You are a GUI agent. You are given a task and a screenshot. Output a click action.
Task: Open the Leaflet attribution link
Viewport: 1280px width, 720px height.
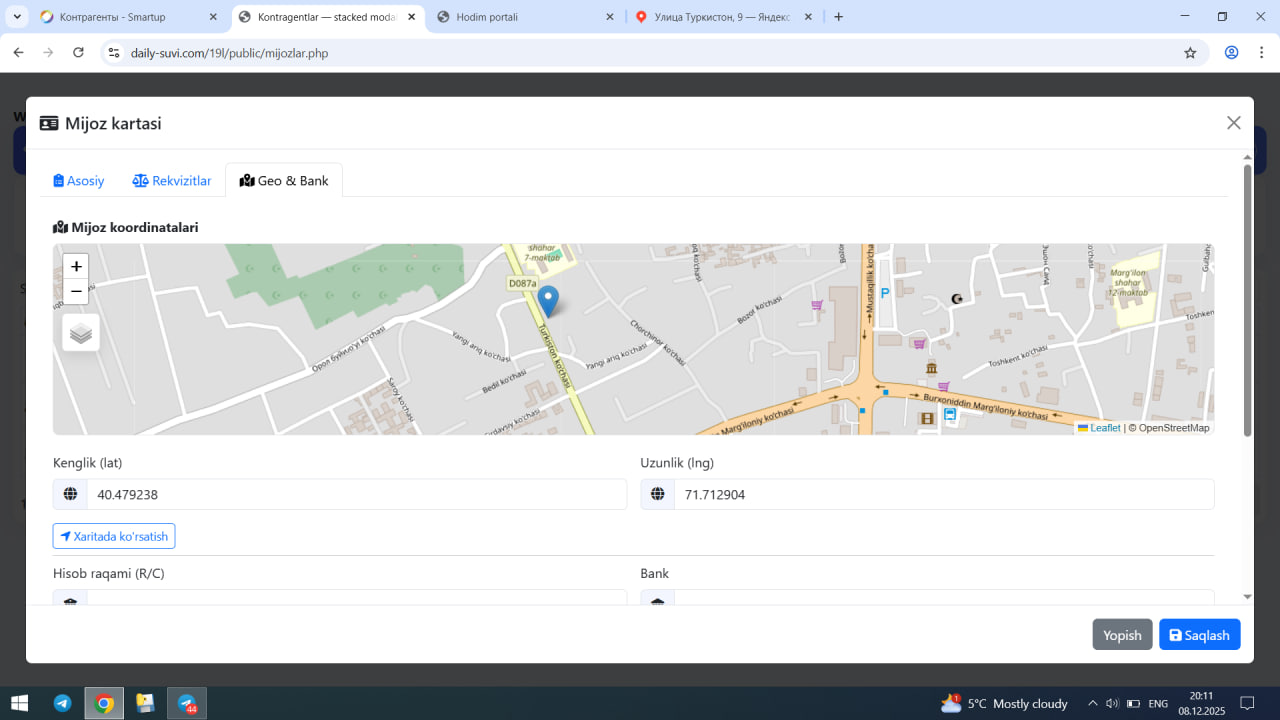pos(1104,428)
